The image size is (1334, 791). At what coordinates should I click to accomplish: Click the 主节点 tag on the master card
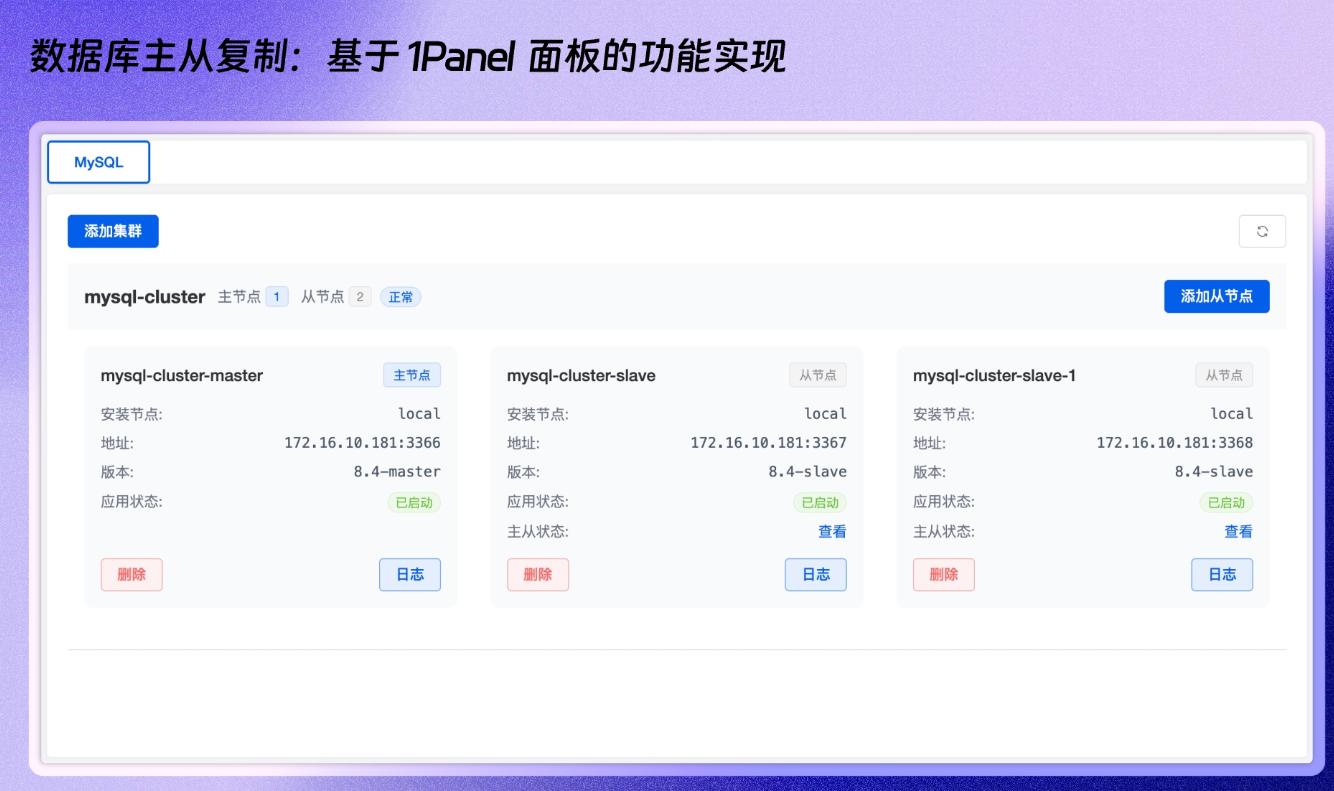tap(412, 375)
